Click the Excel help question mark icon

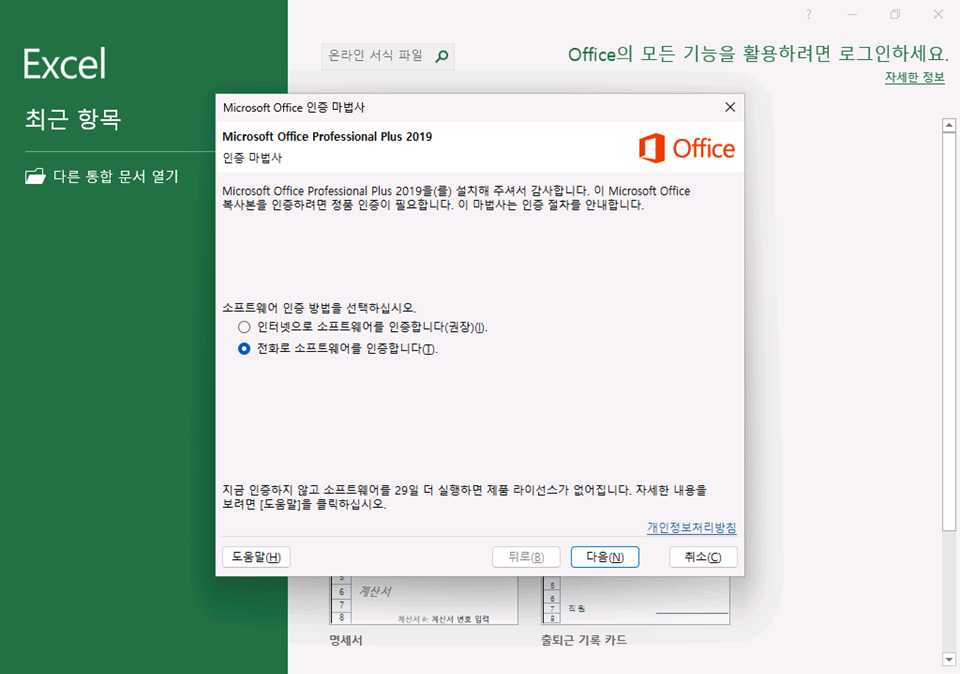pos(809,14)
